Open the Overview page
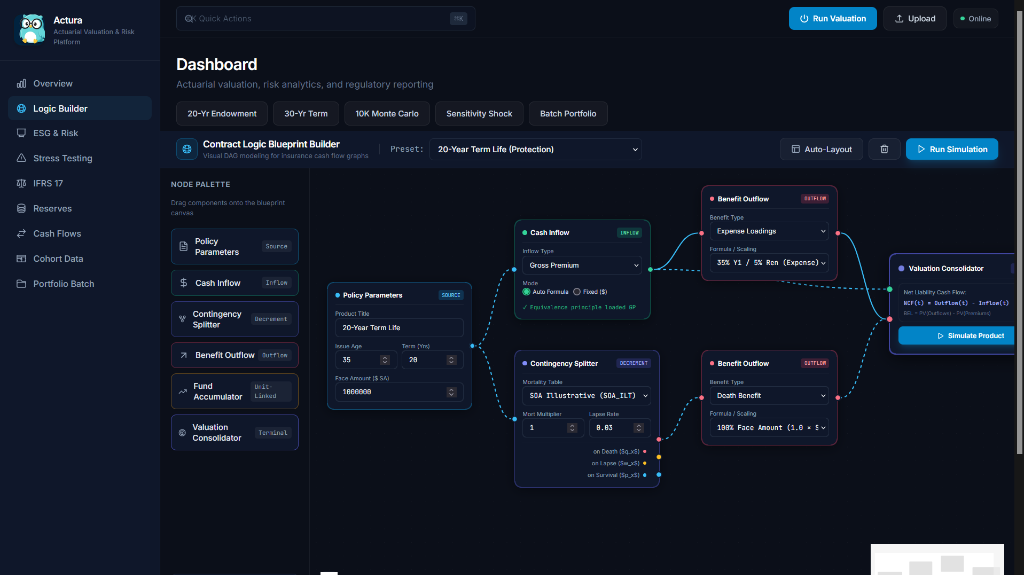Viewport: 1024px width, 575px height. 80,84
